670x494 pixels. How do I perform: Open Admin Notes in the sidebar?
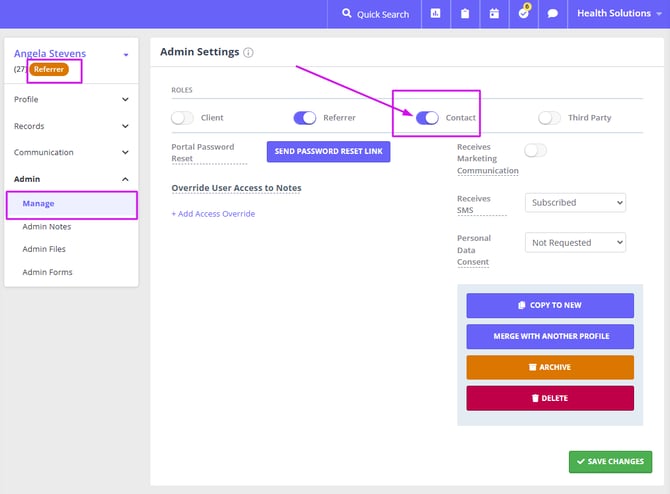47,227
